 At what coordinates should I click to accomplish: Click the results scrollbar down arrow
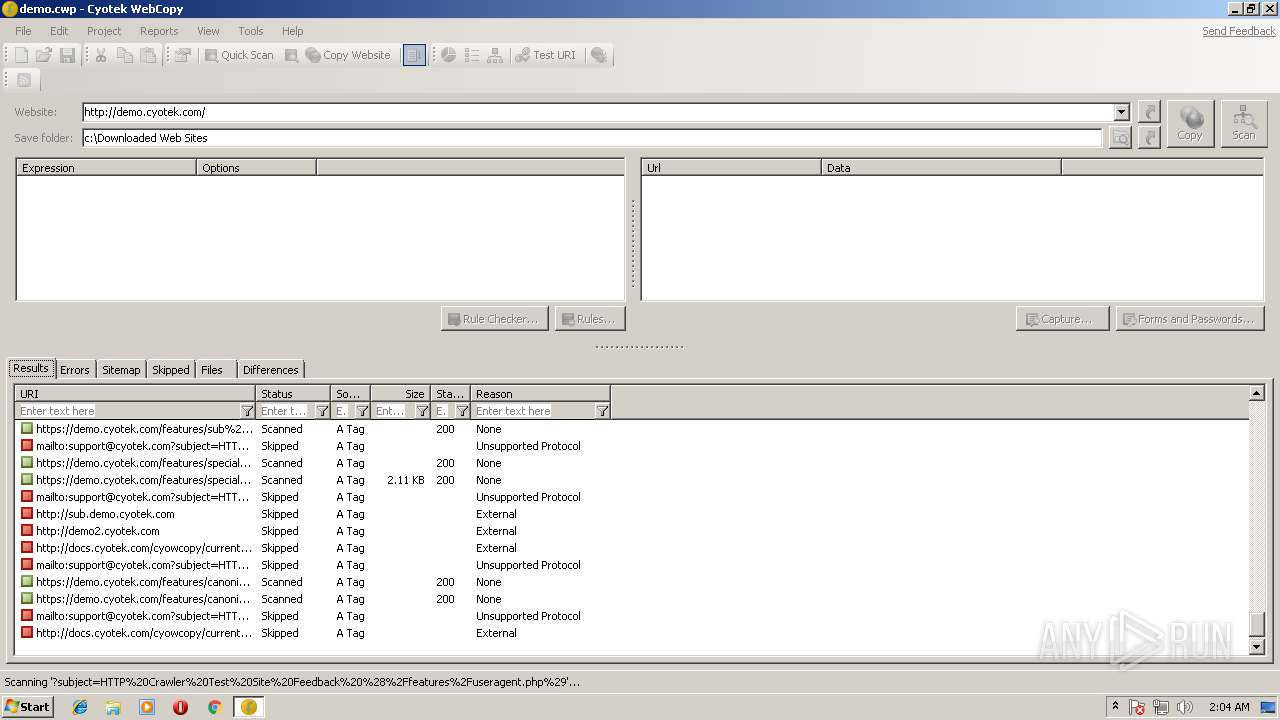1257,647
